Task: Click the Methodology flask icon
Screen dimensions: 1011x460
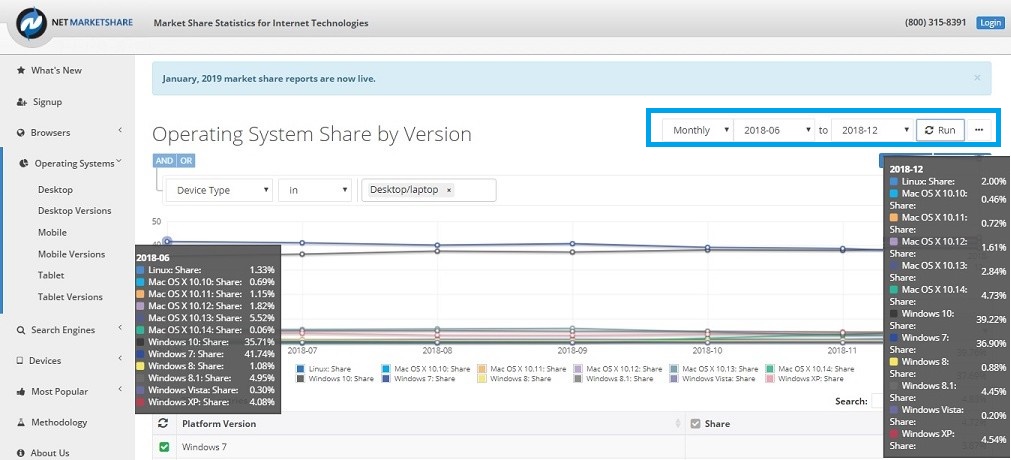Action: 21,423
